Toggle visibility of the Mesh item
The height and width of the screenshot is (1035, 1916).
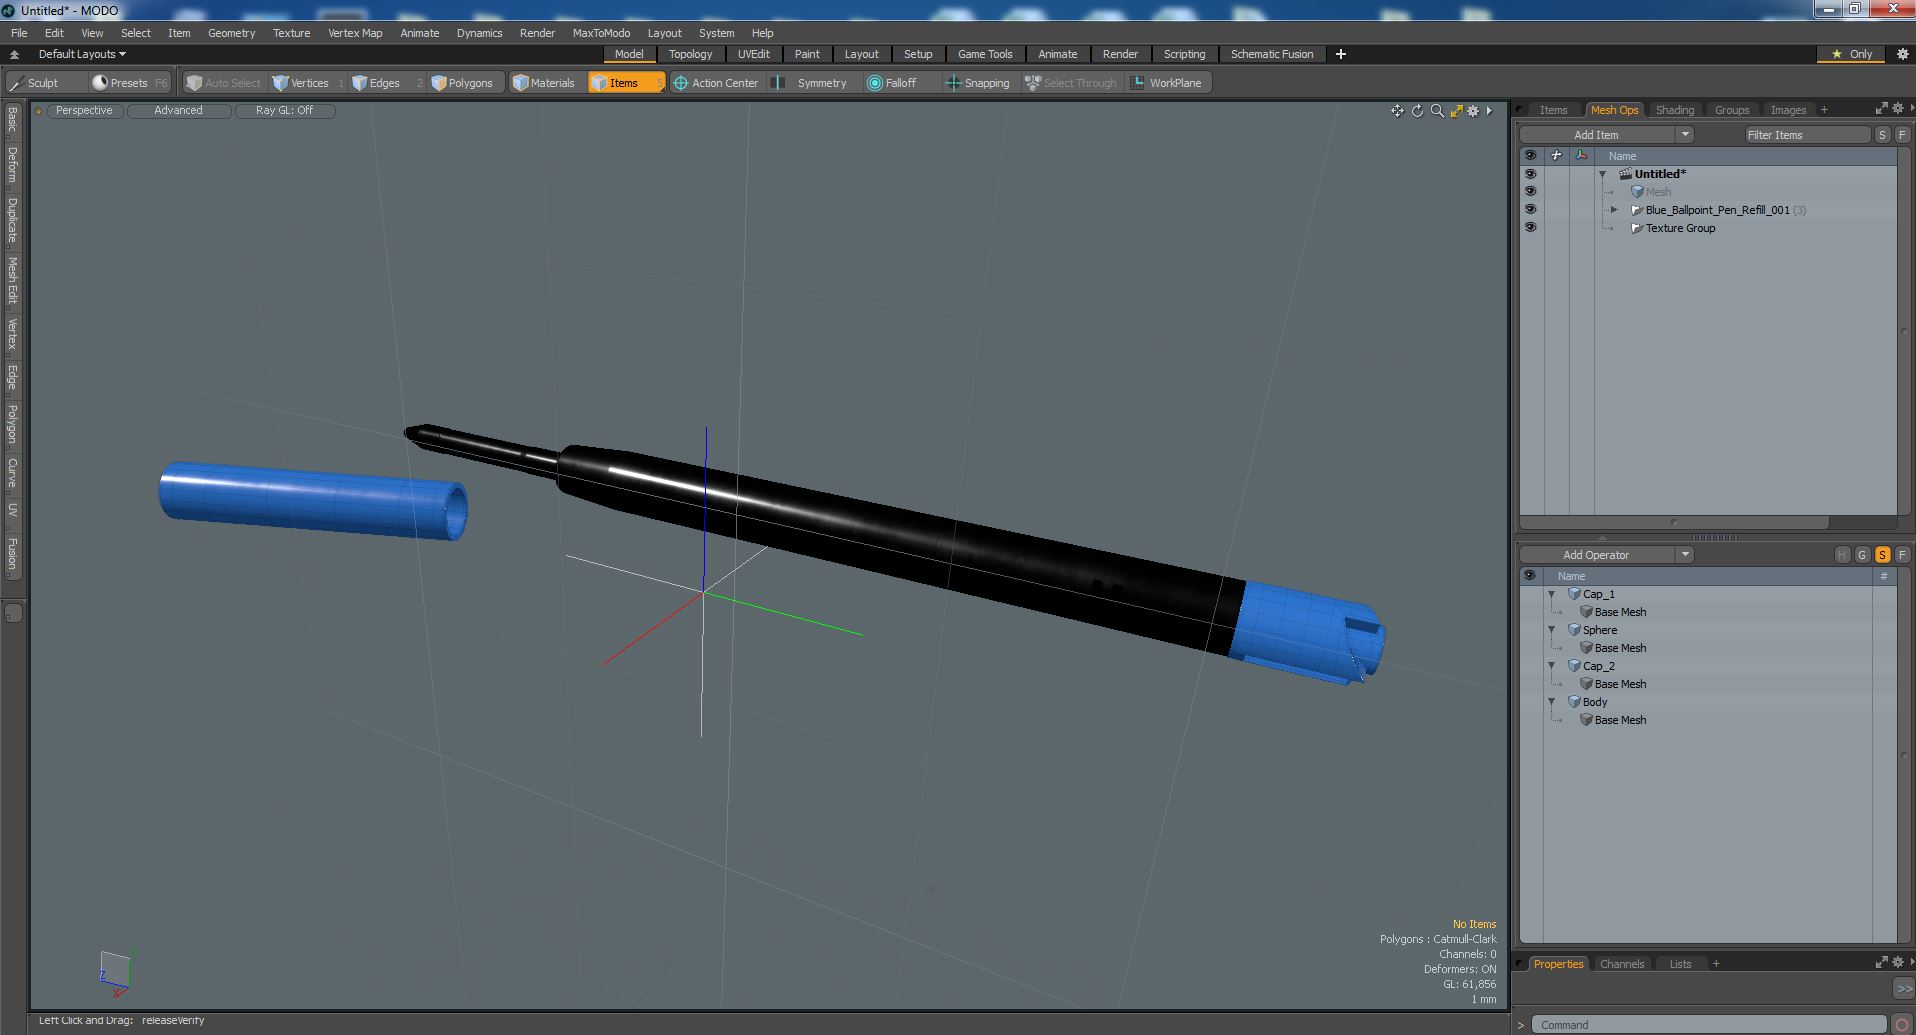(1530, 192)
